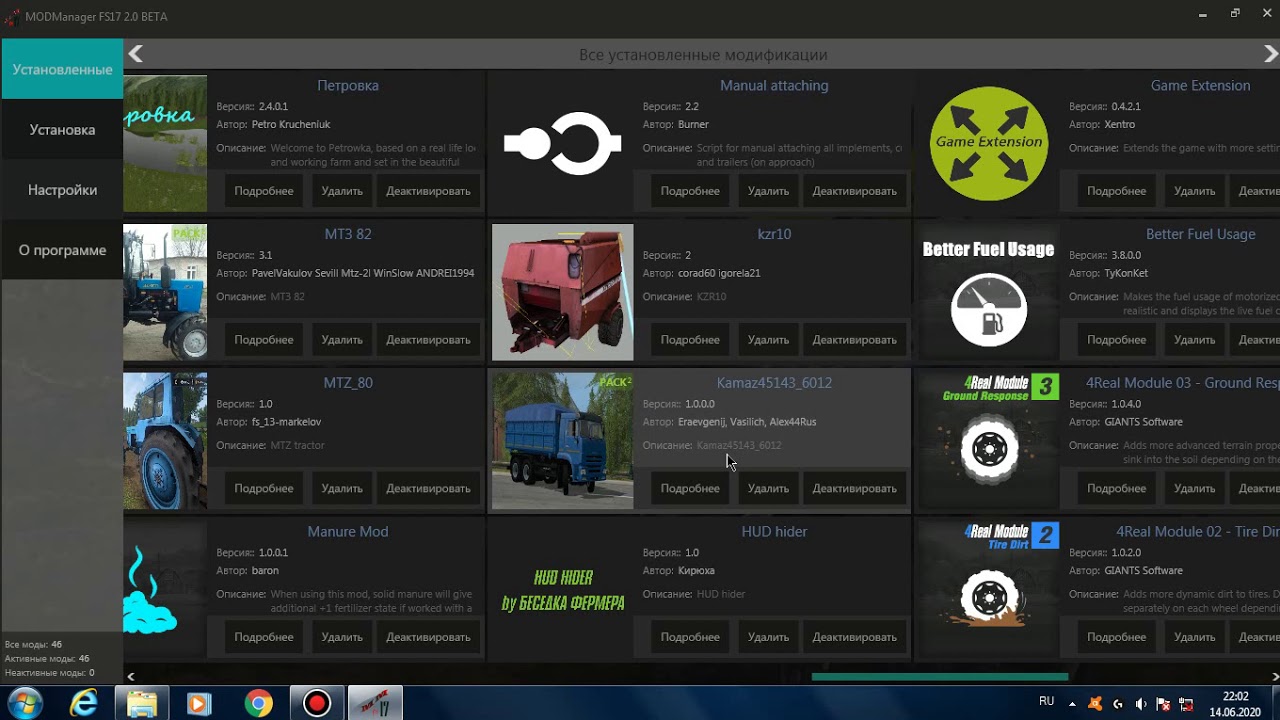The width and height of the screenshot is (1280, 720).
Task: Show details for Better Fuel Usage
Action: point(1116,340)
